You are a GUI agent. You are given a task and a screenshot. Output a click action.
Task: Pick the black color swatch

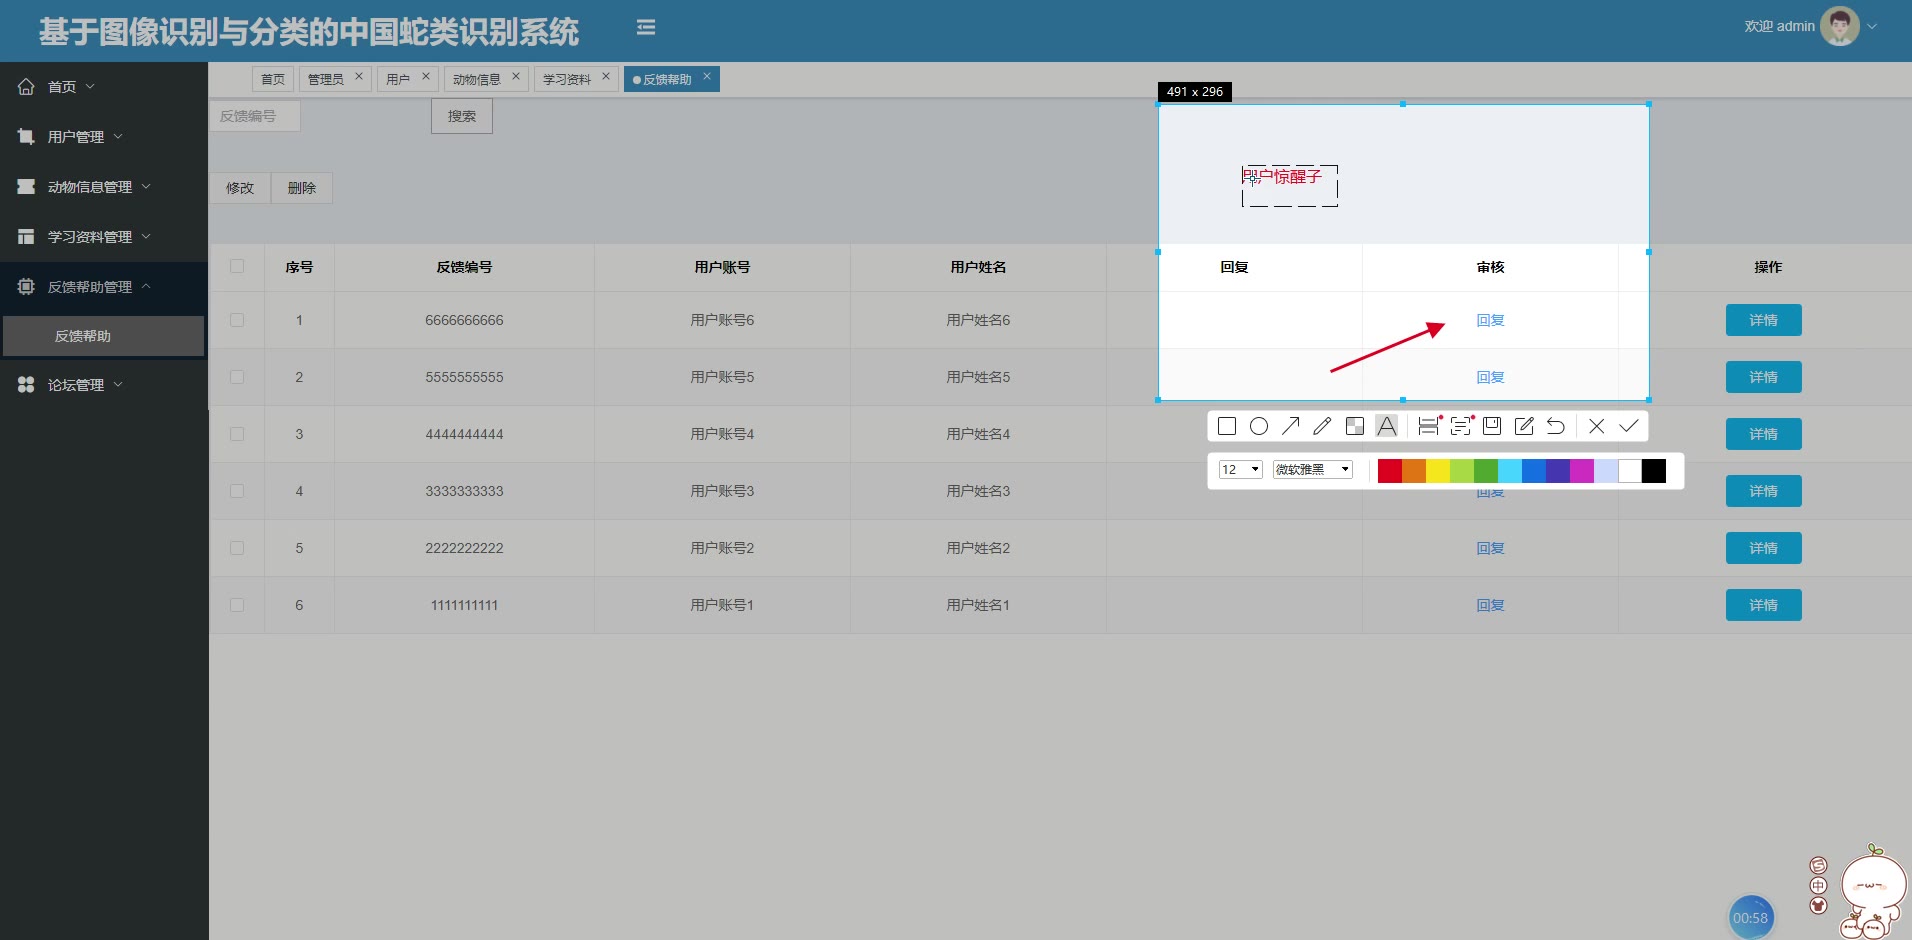1654,471
